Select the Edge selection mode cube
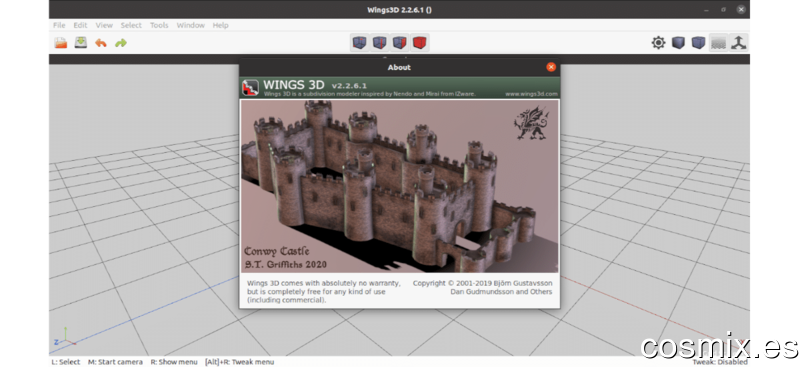This screenshot has width=800, height=367. coord(380,43)
